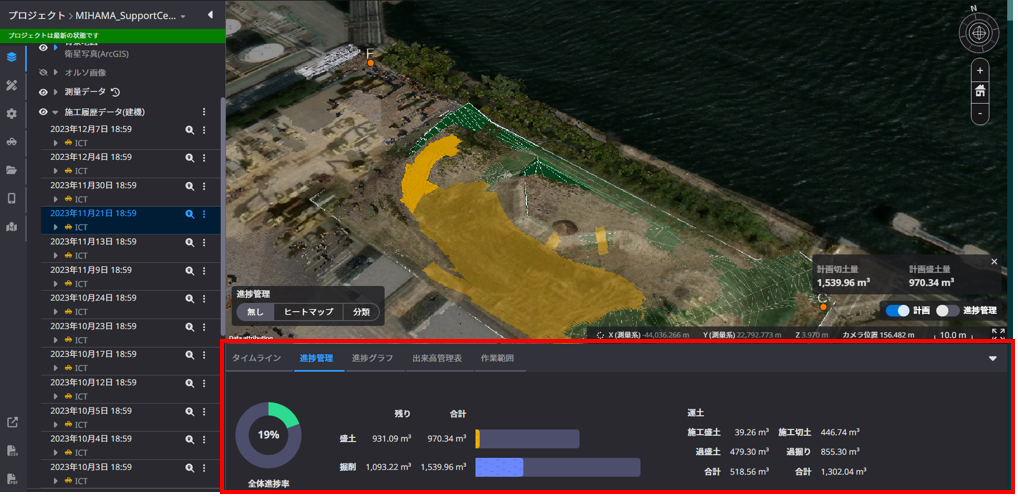The image size is (1018, 503).
Task: Reset map view with home icon
Action: (980, 92)
